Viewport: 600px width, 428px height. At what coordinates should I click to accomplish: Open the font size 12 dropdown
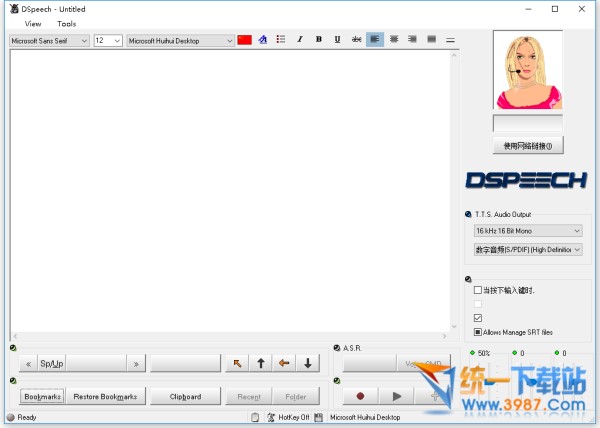click(x=108, y=41)
